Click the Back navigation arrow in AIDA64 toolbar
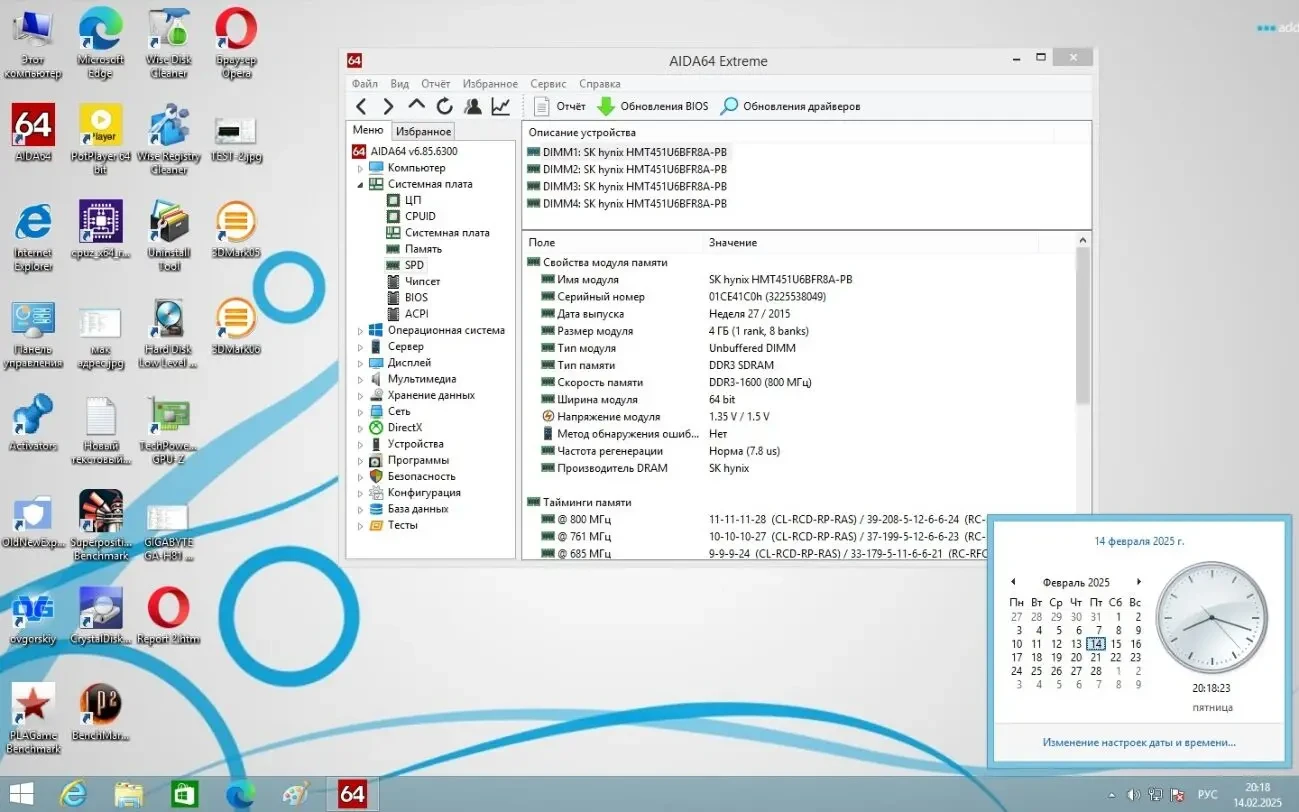The image size is (1299, 812). [361, 106]
